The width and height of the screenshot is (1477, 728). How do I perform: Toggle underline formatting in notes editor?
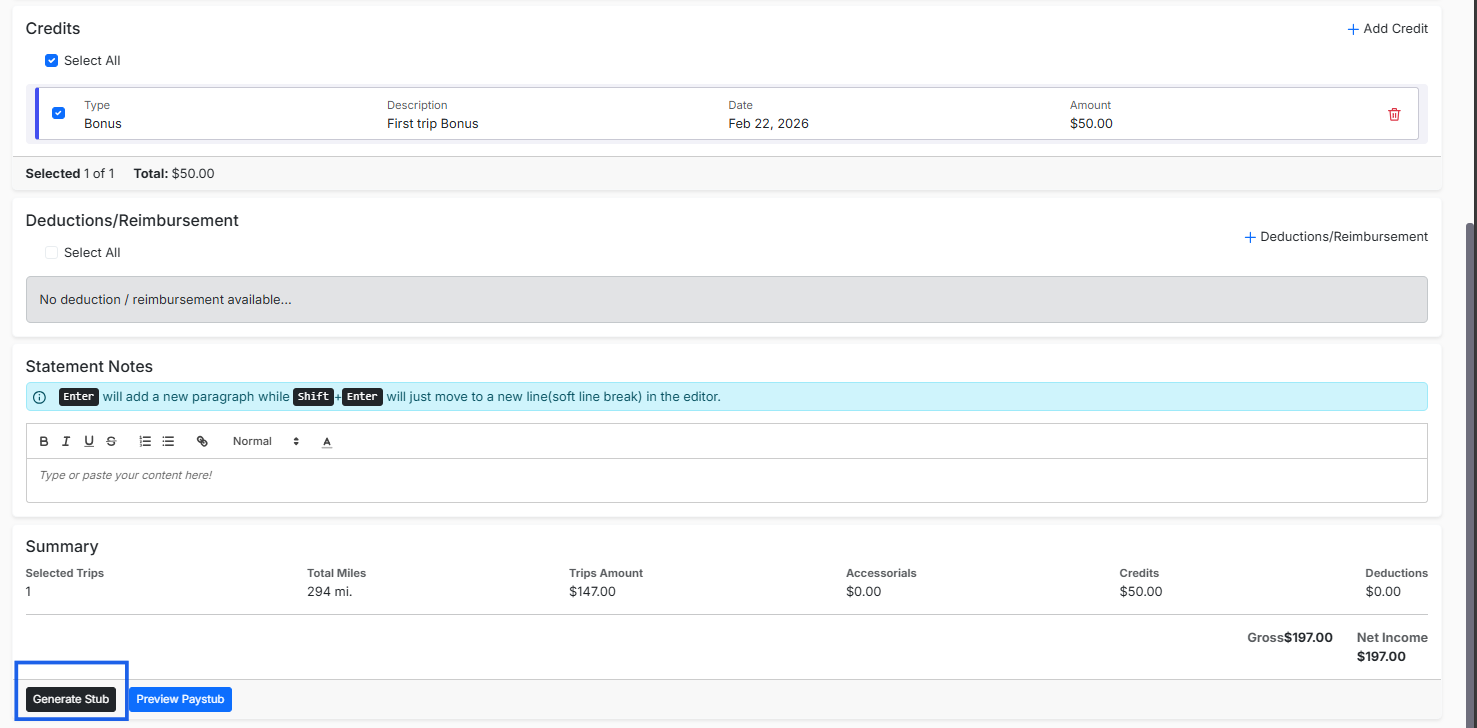(89, 441)
